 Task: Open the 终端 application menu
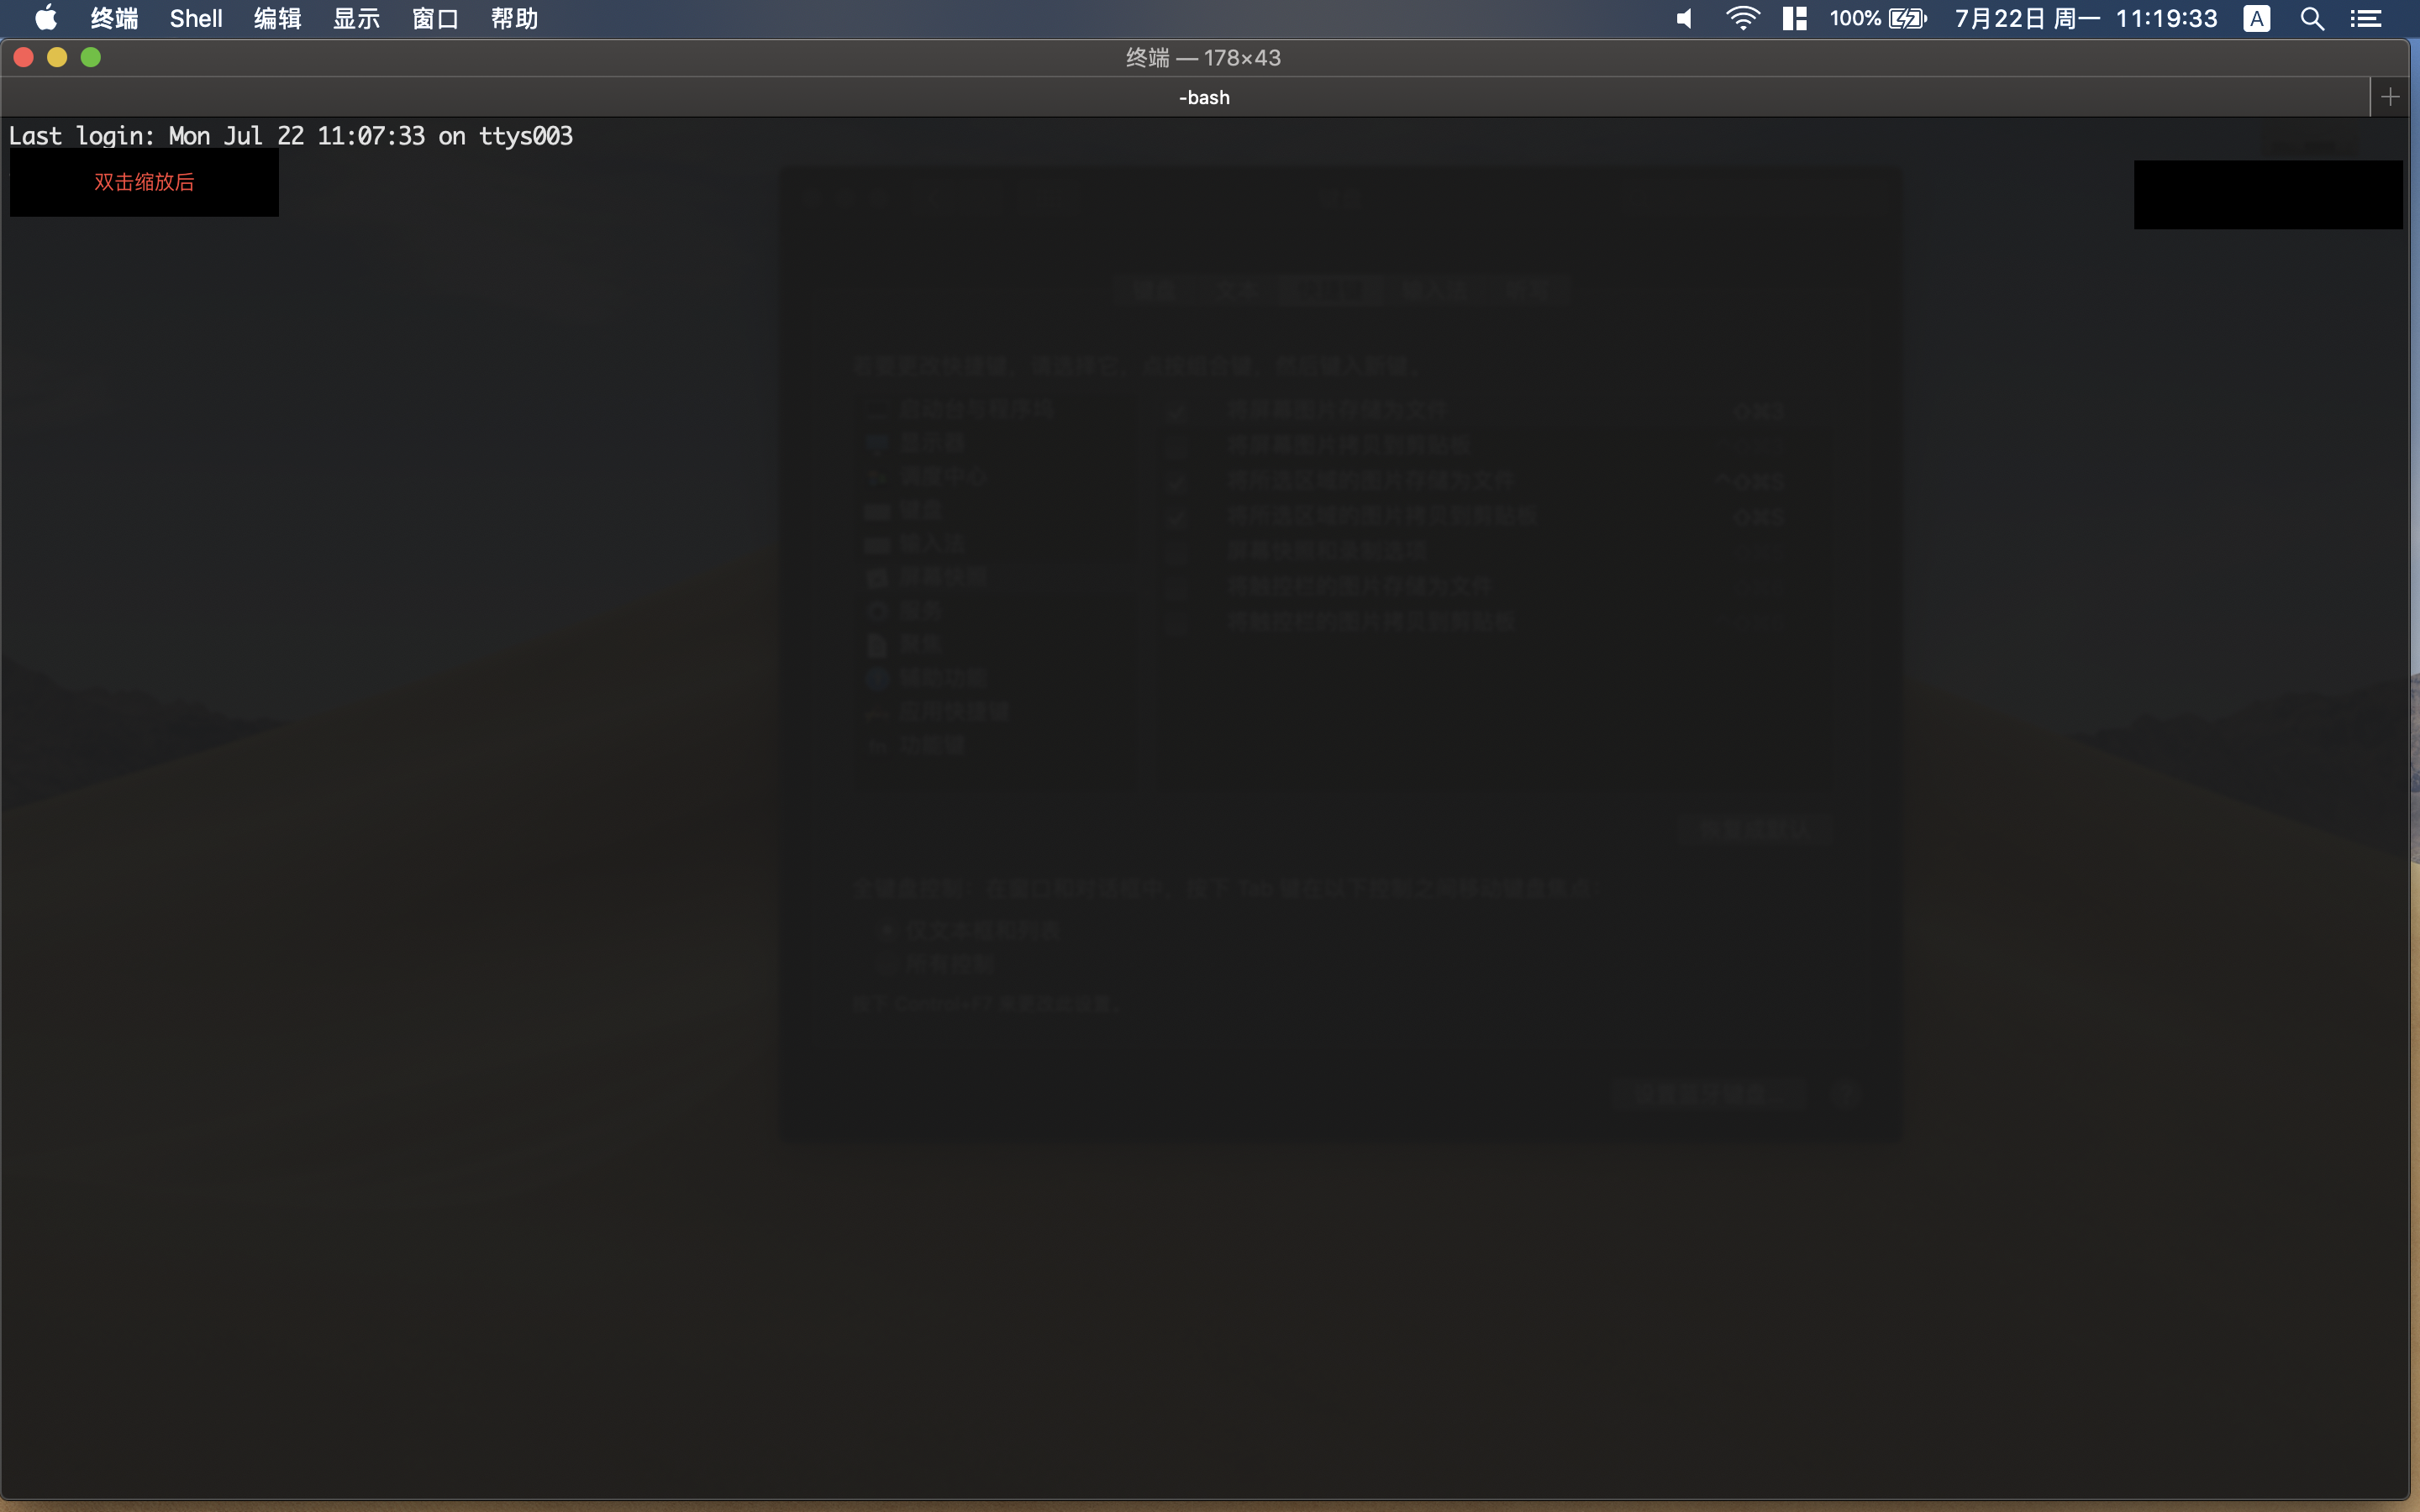pyautogui.click(x=114, y=18)
